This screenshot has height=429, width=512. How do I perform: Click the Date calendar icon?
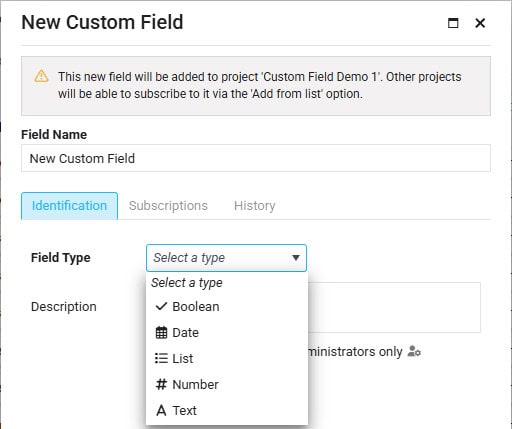[161, 332]
